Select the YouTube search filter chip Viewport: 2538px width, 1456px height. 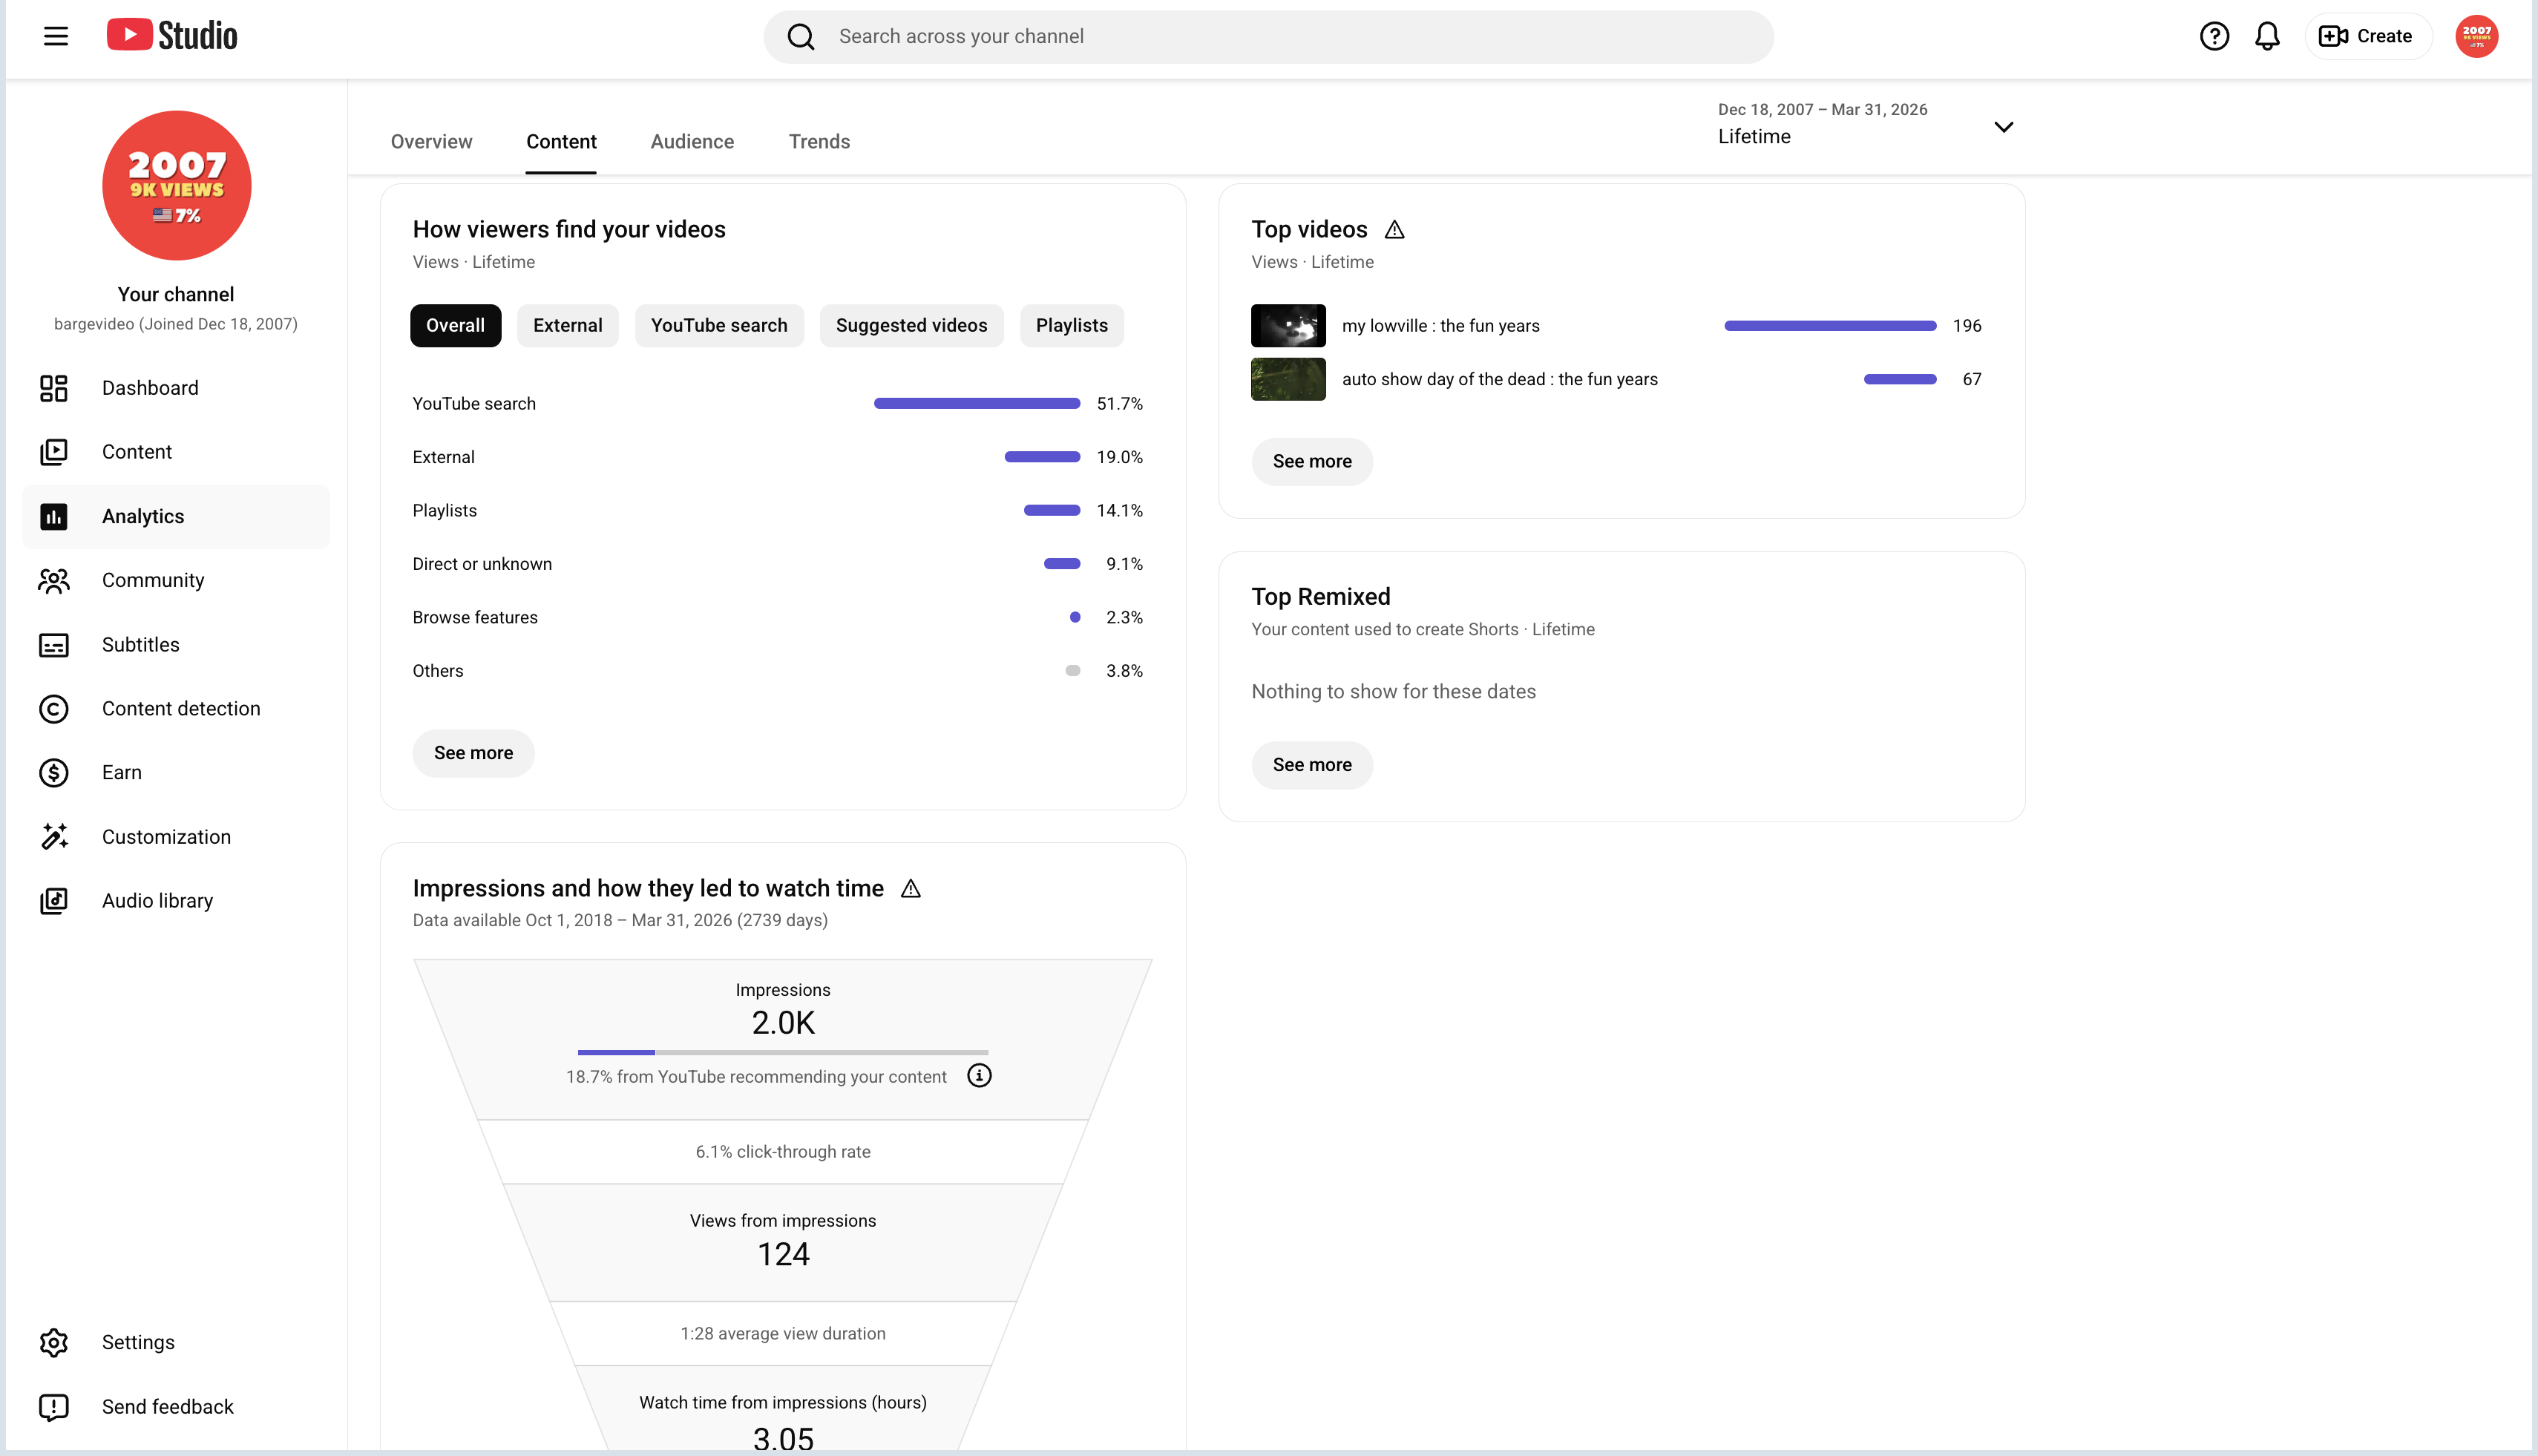(x=719, y=325)
